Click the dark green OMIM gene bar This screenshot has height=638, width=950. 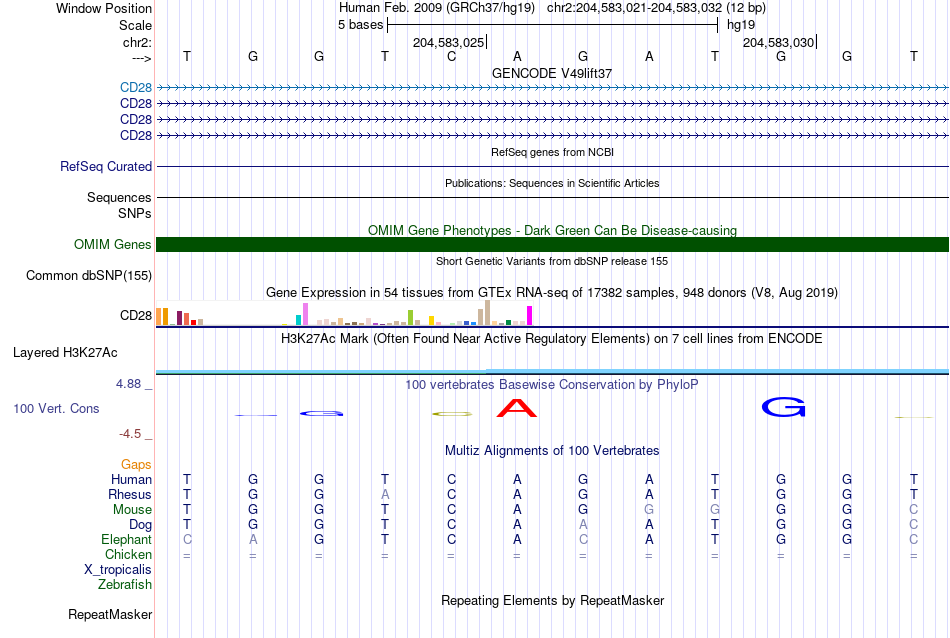[552, 244]
